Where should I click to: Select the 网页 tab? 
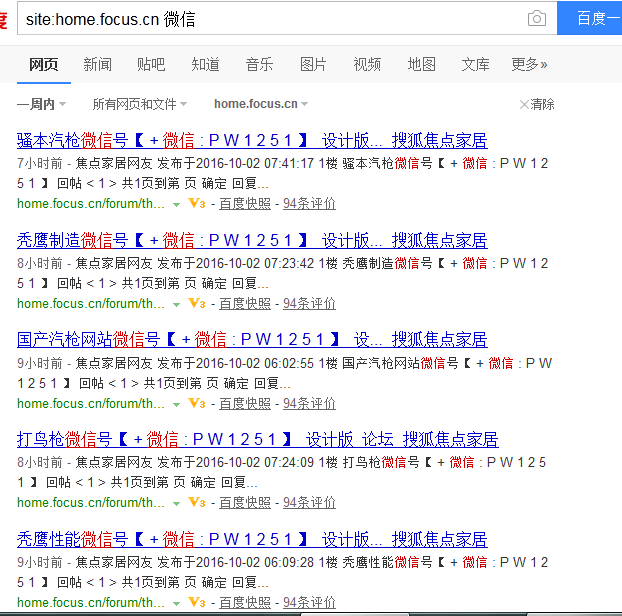point(44,64)
